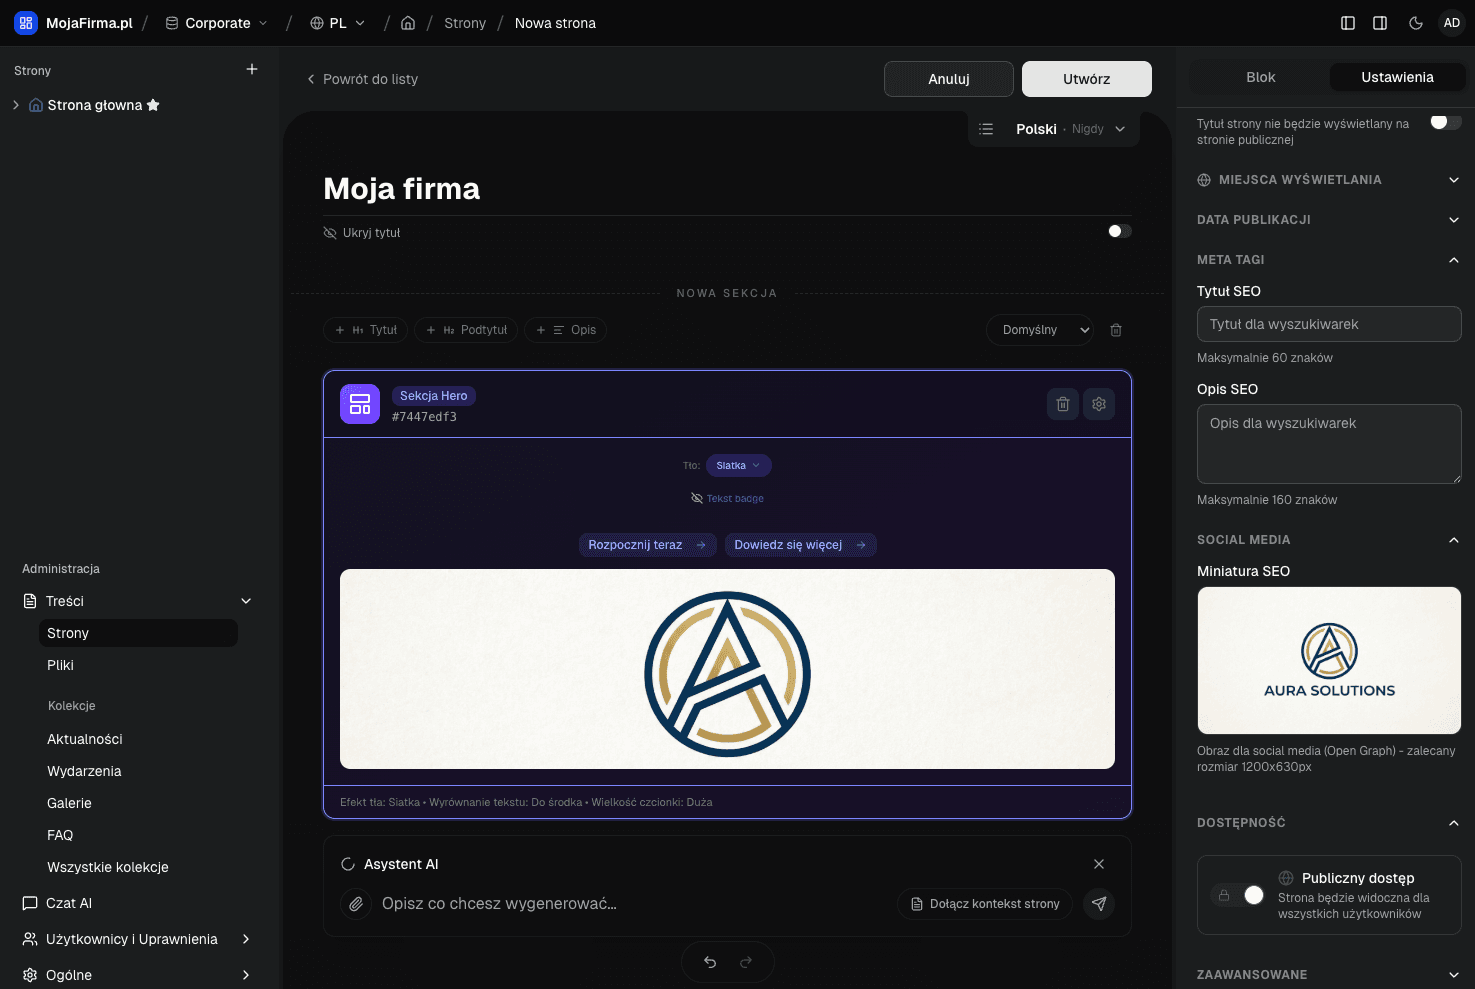Delete the Sekcja Hero block

tap(1063, 404)
